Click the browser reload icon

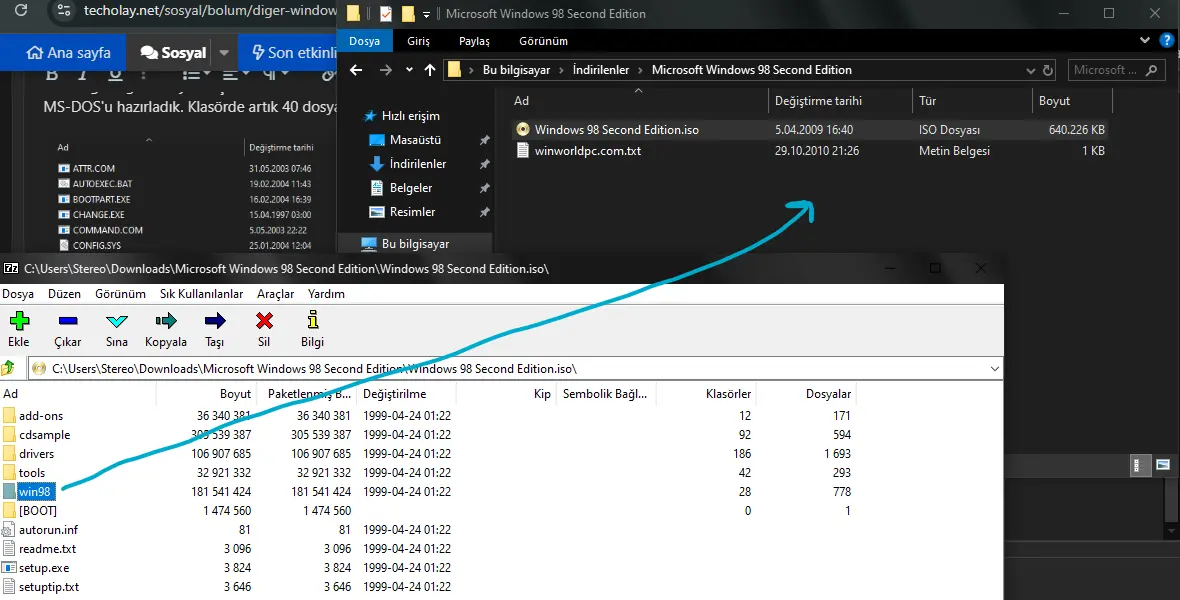pyautogui.click(x=21, y=11)
